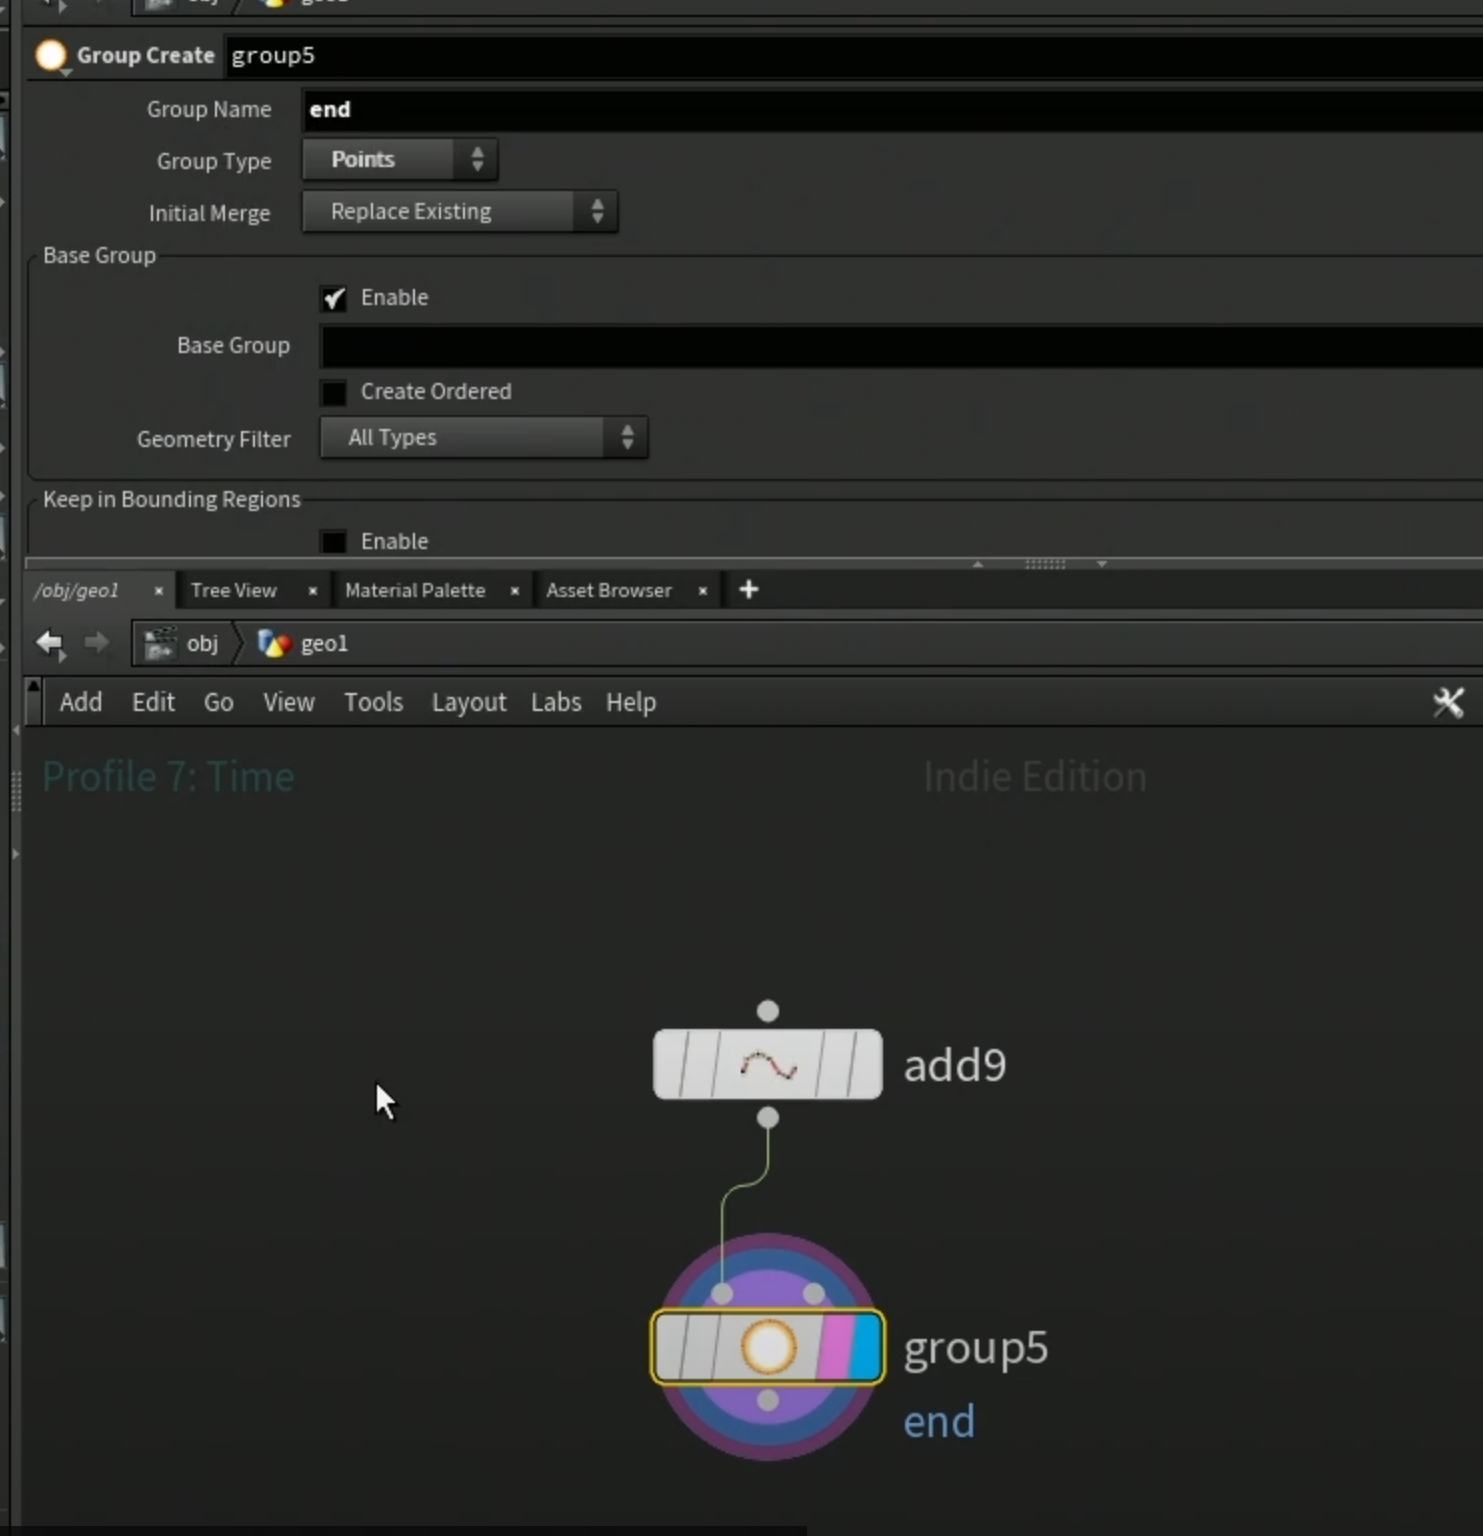
Task: Switch to the Tree View tab
Action: pos(234,590)
